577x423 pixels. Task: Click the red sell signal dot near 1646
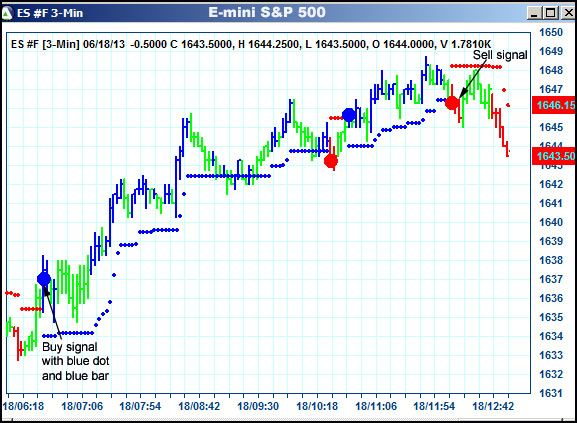(x=452, y=103)
